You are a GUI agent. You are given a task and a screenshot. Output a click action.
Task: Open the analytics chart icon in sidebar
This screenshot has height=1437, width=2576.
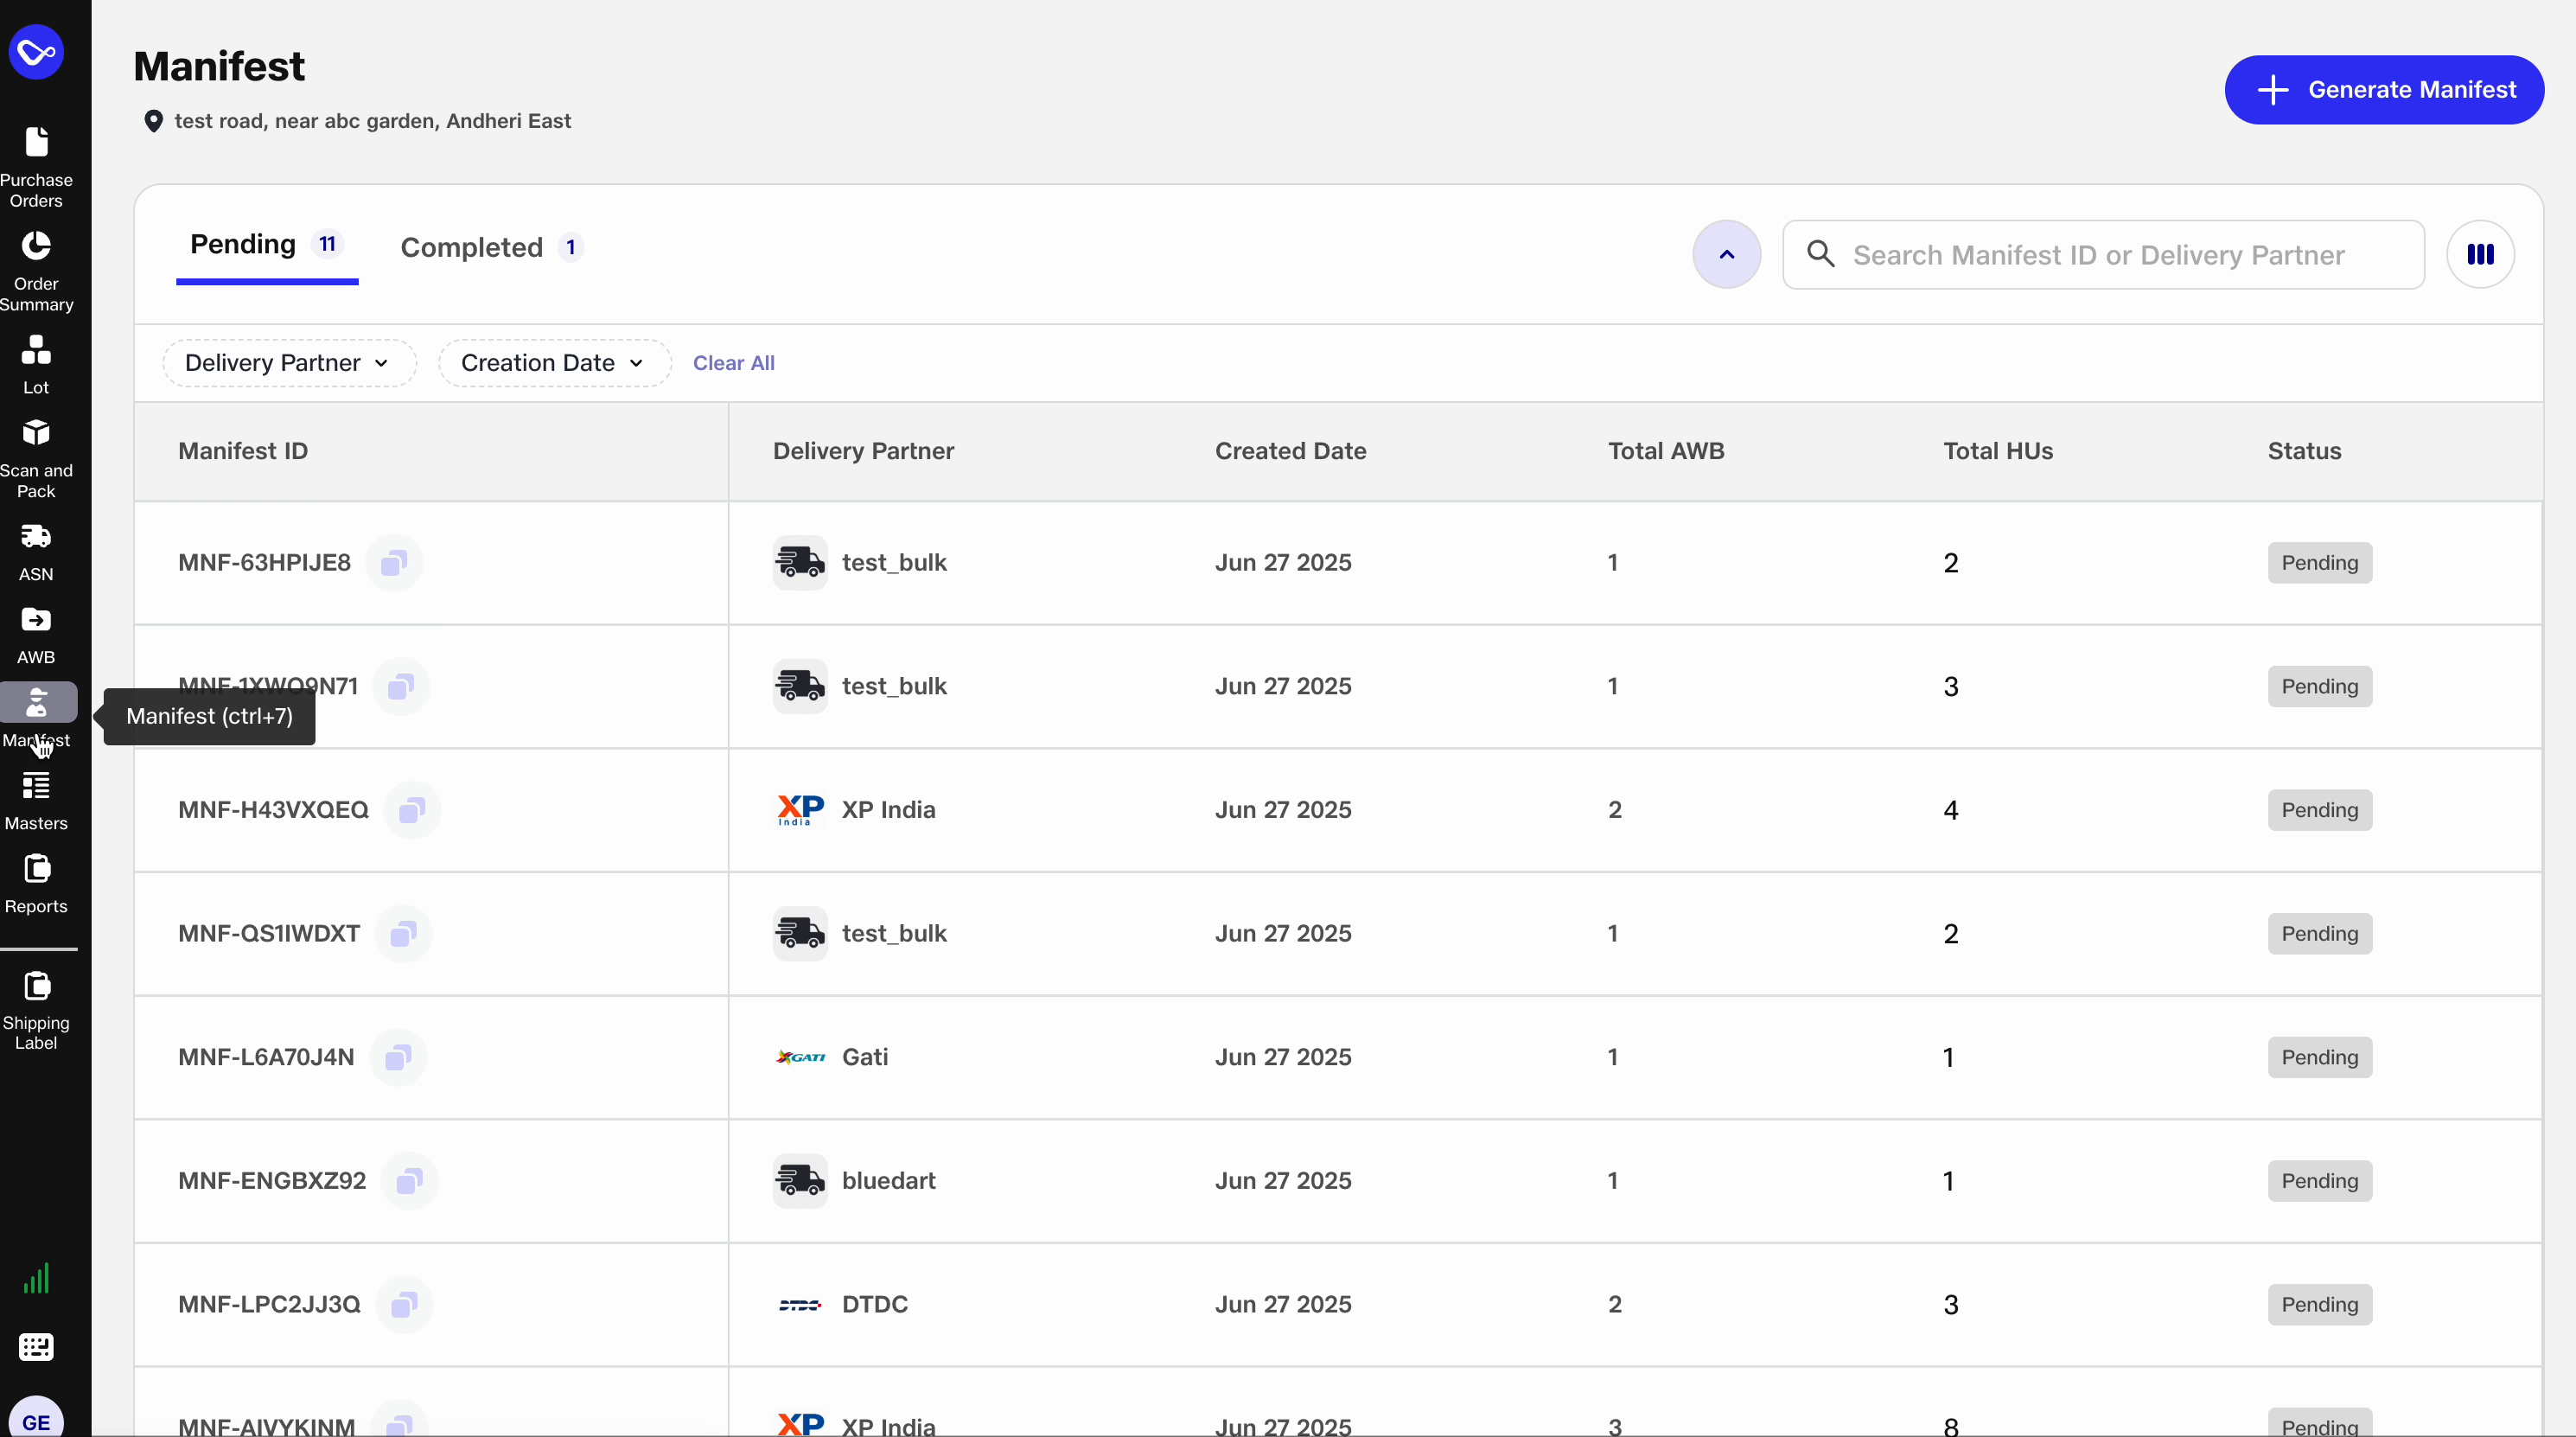(x=37, y=1277)
